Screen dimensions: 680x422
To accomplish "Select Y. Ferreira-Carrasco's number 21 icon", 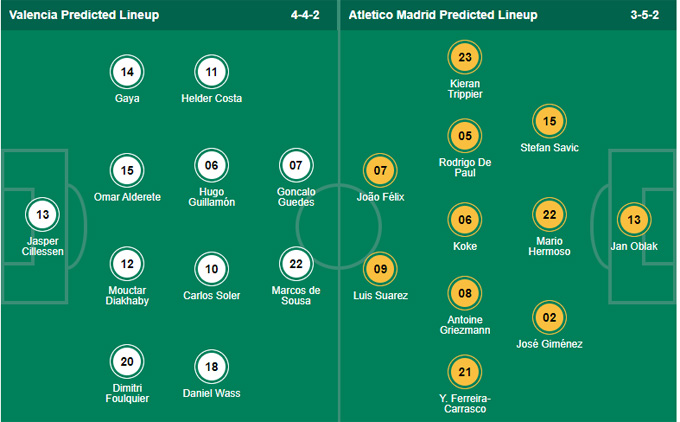I will (x=465, y=372).
